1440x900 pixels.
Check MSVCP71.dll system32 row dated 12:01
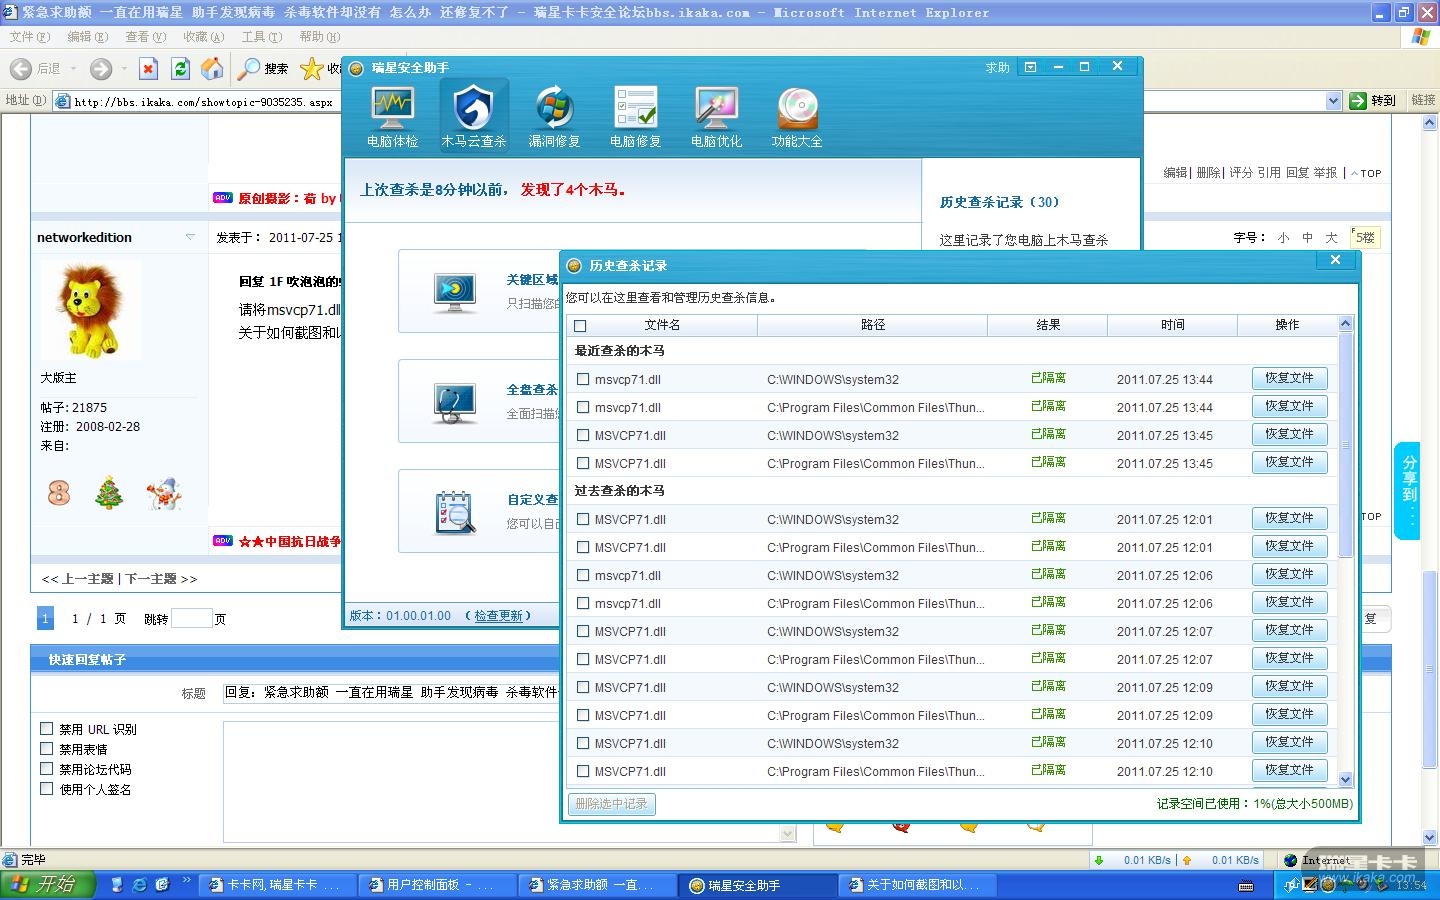click(583, 519)
